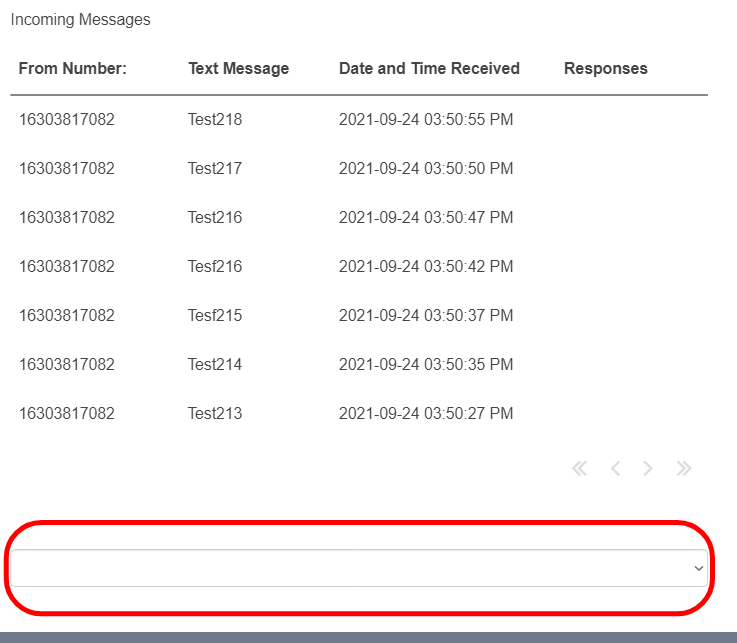Select the Test218 message row
This screenshot has width=737, height=643.
[x=359, y=119]
